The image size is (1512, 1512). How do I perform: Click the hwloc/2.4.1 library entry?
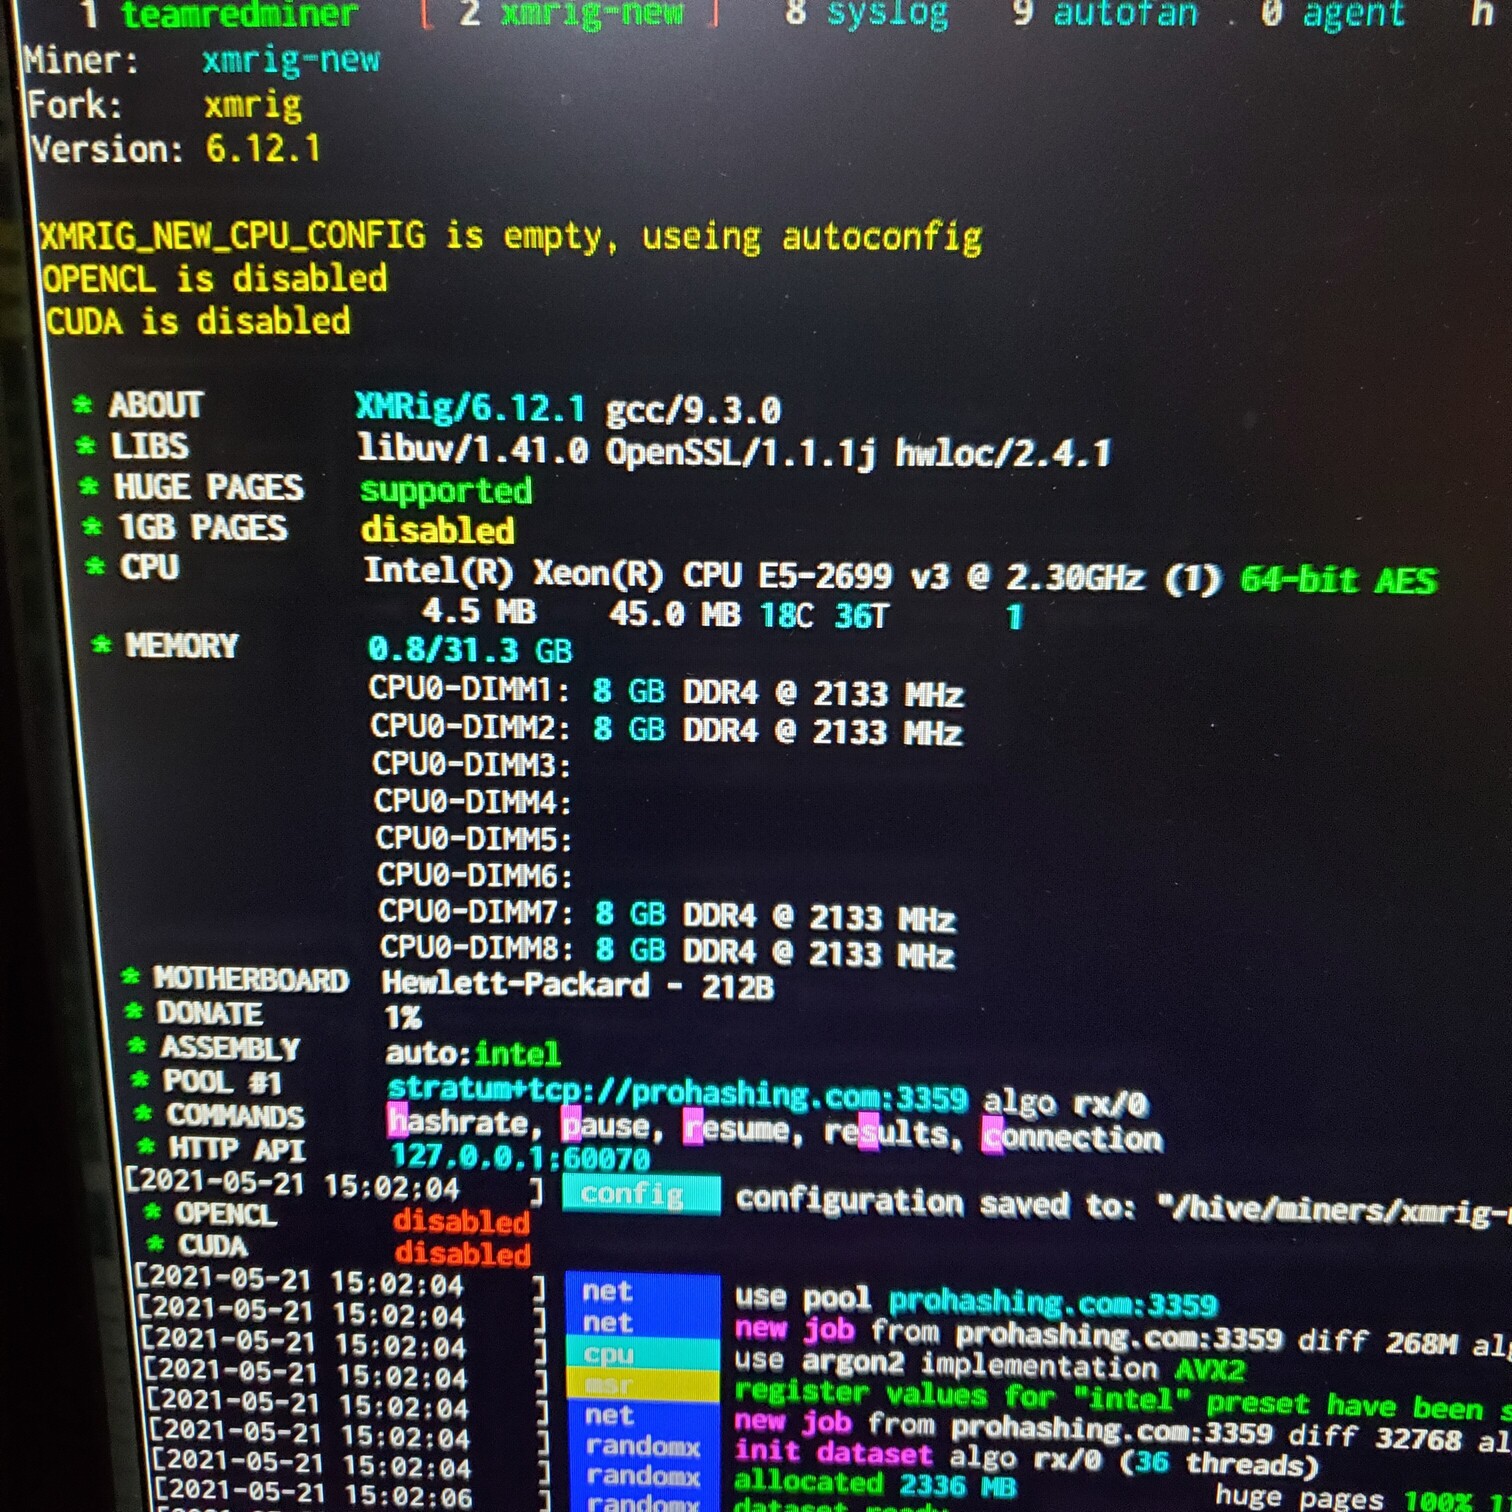(x=1003, y=454)
